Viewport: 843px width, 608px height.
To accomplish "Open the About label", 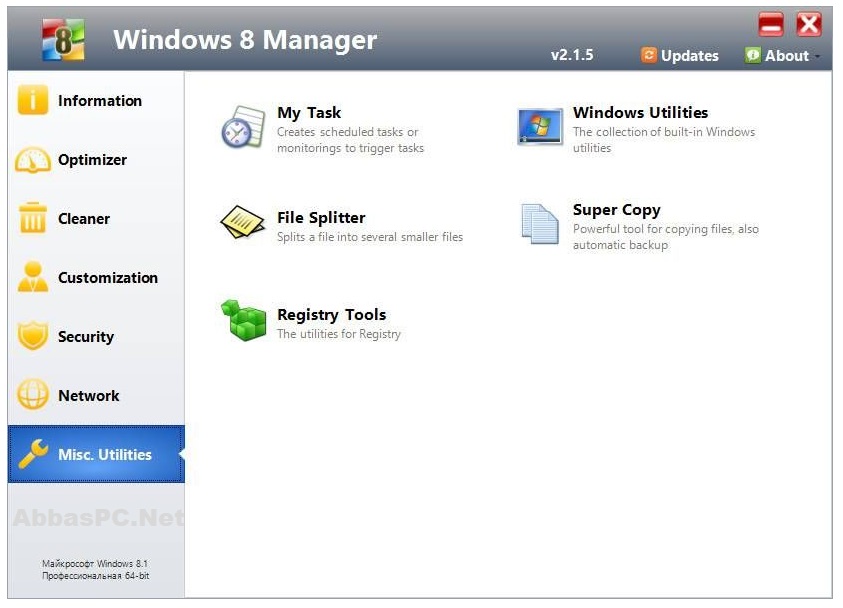I will coord(787,55).
